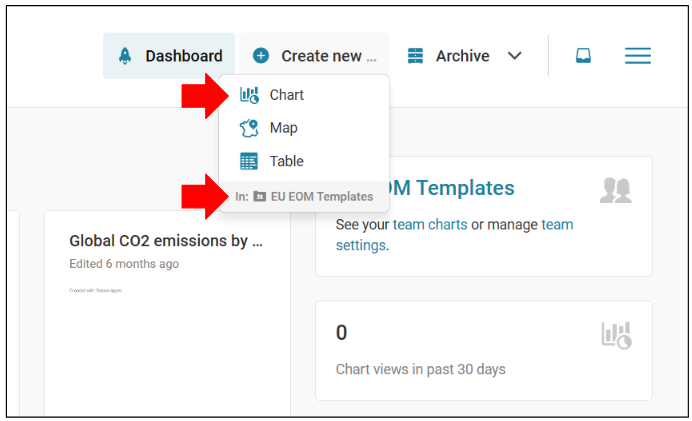
Task: Click the chart views count 0
Action: 341,333
